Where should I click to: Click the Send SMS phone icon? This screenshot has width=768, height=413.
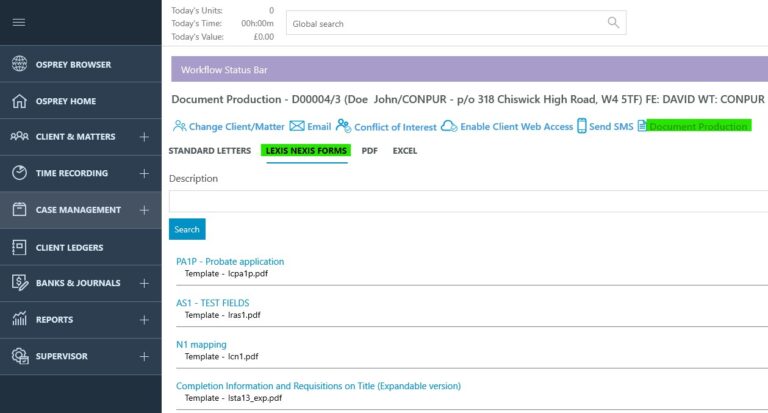(582, 126)
